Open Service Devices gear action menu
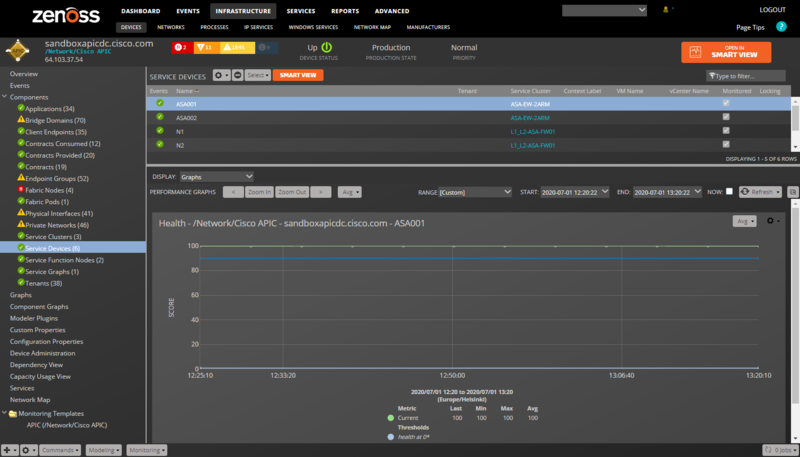The image size is (800, 457). coord(221,75)
